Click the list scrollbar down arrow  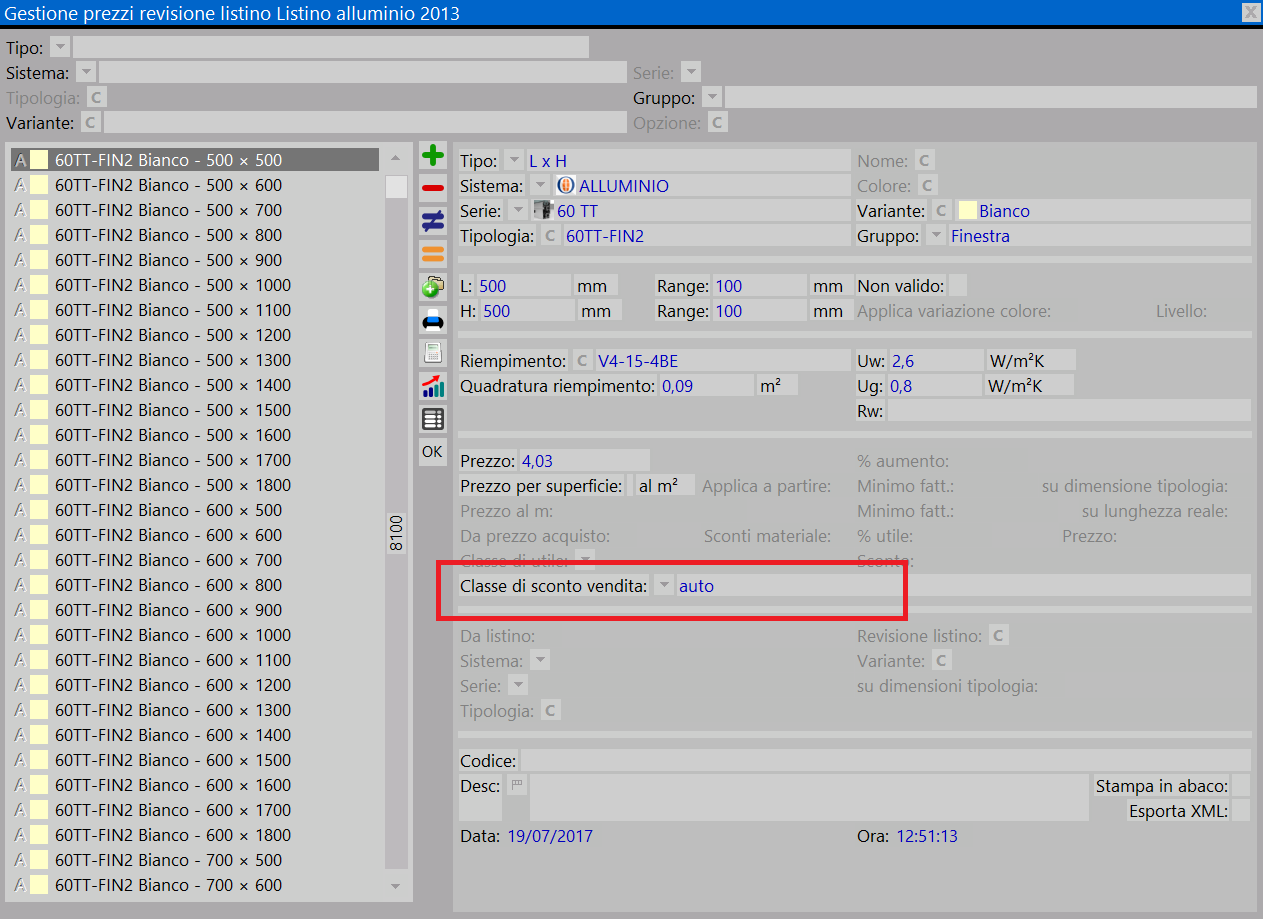coord(396,886)
